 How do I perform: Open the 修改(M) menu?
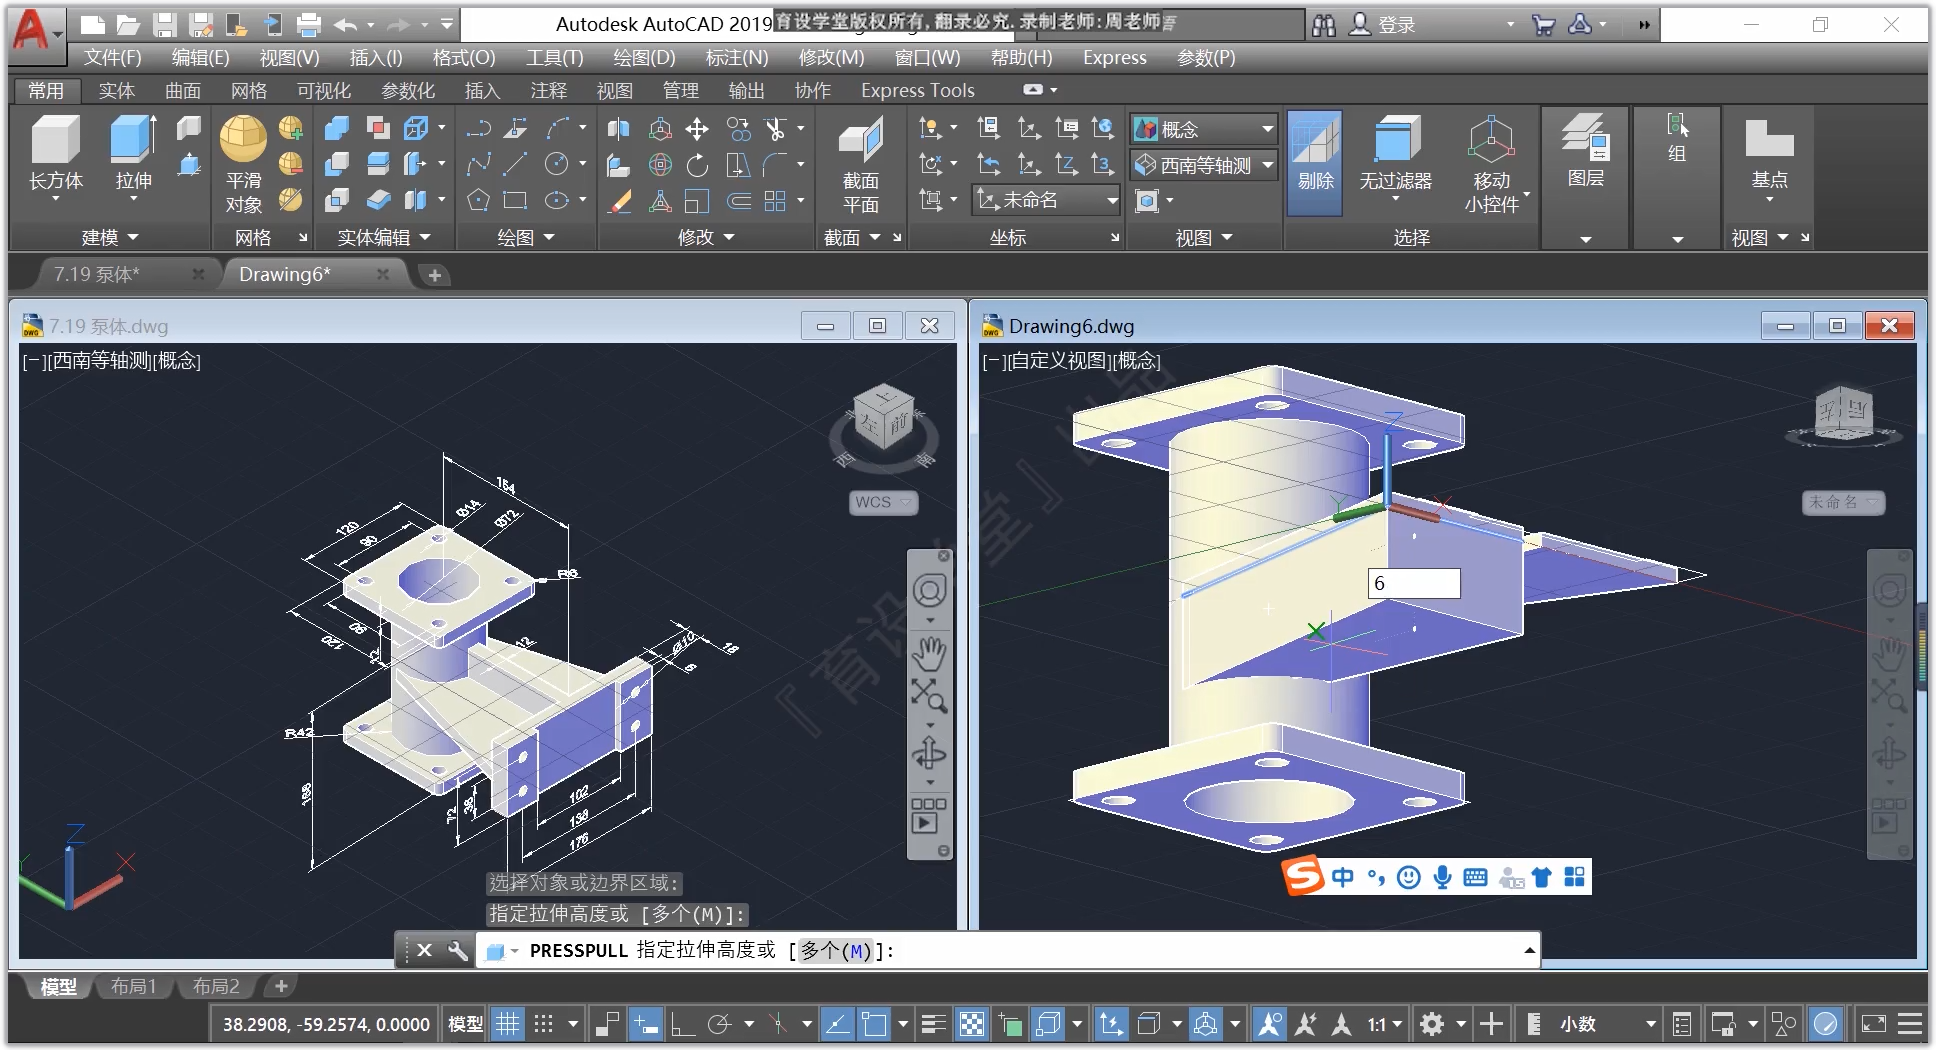pyautogui.click(x=831, y=58)
